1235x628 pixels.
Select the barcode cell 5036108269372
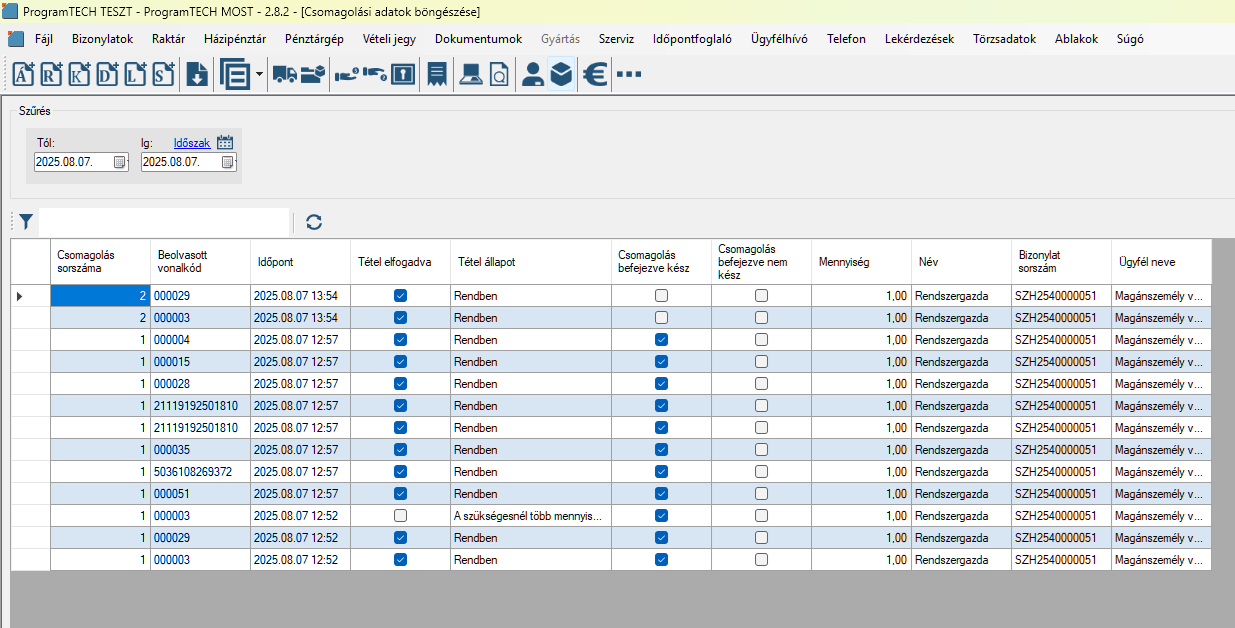coord(200,472)
